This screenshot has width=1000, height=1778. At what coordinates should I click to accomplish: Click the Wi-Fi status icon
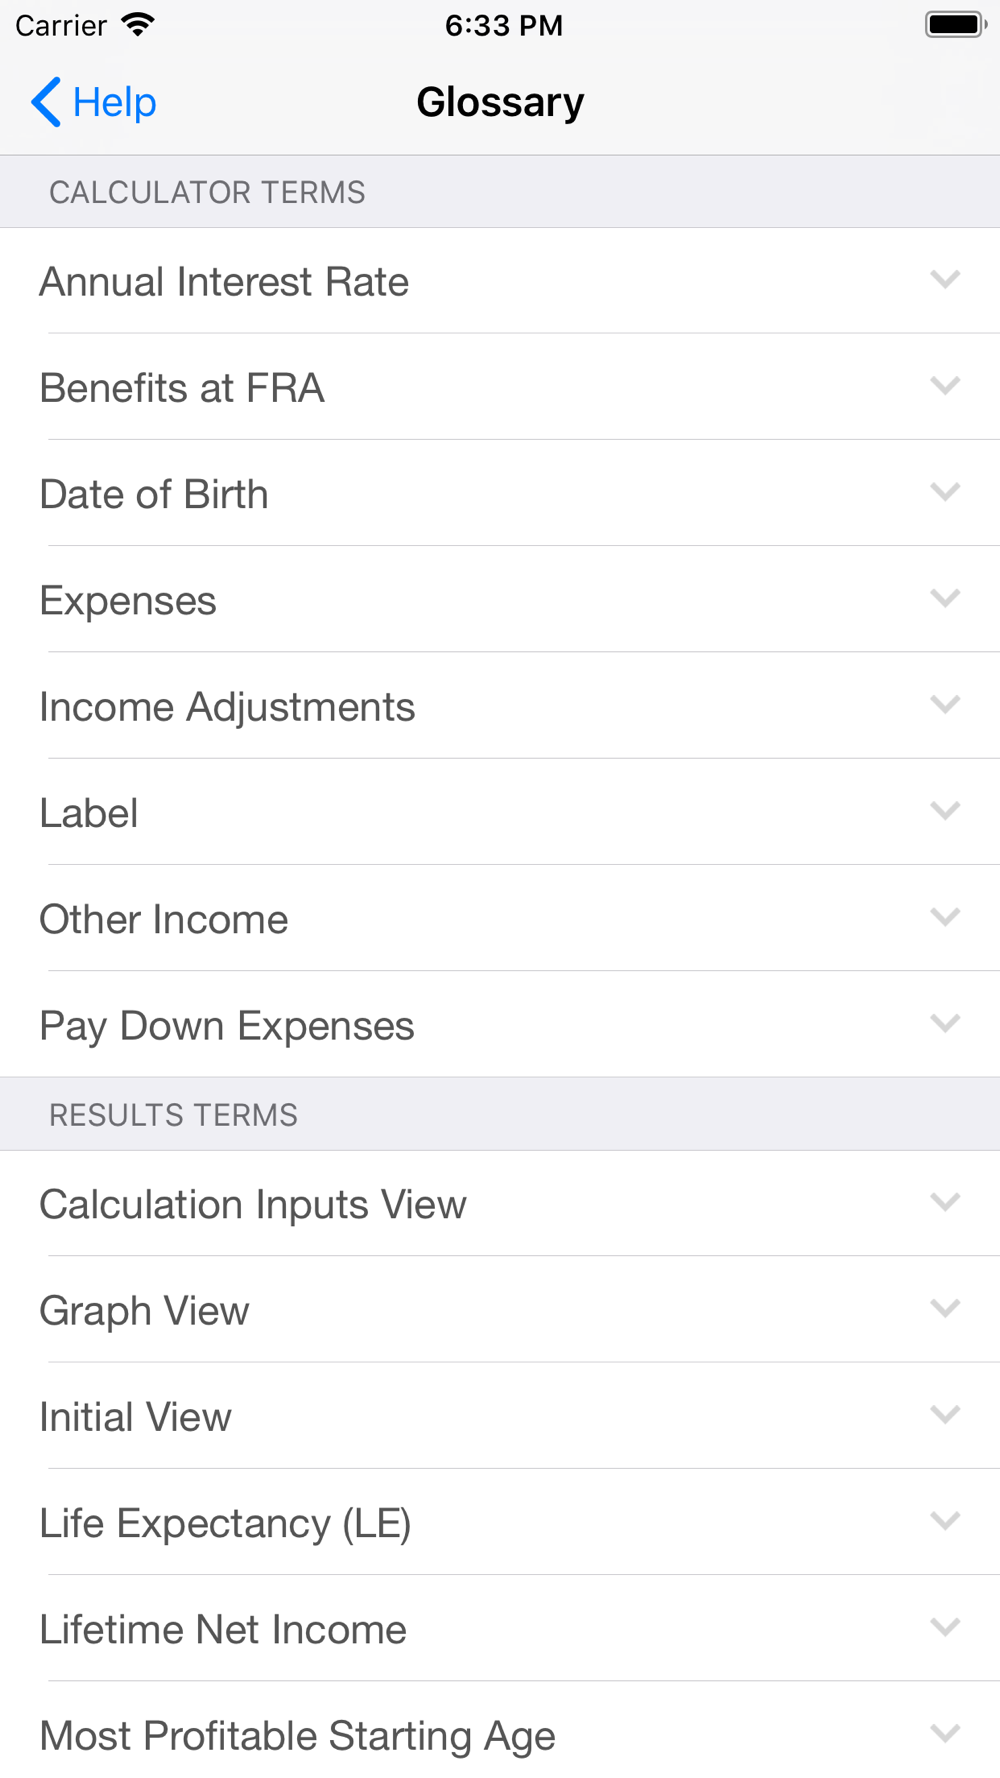tap(137, 25)
